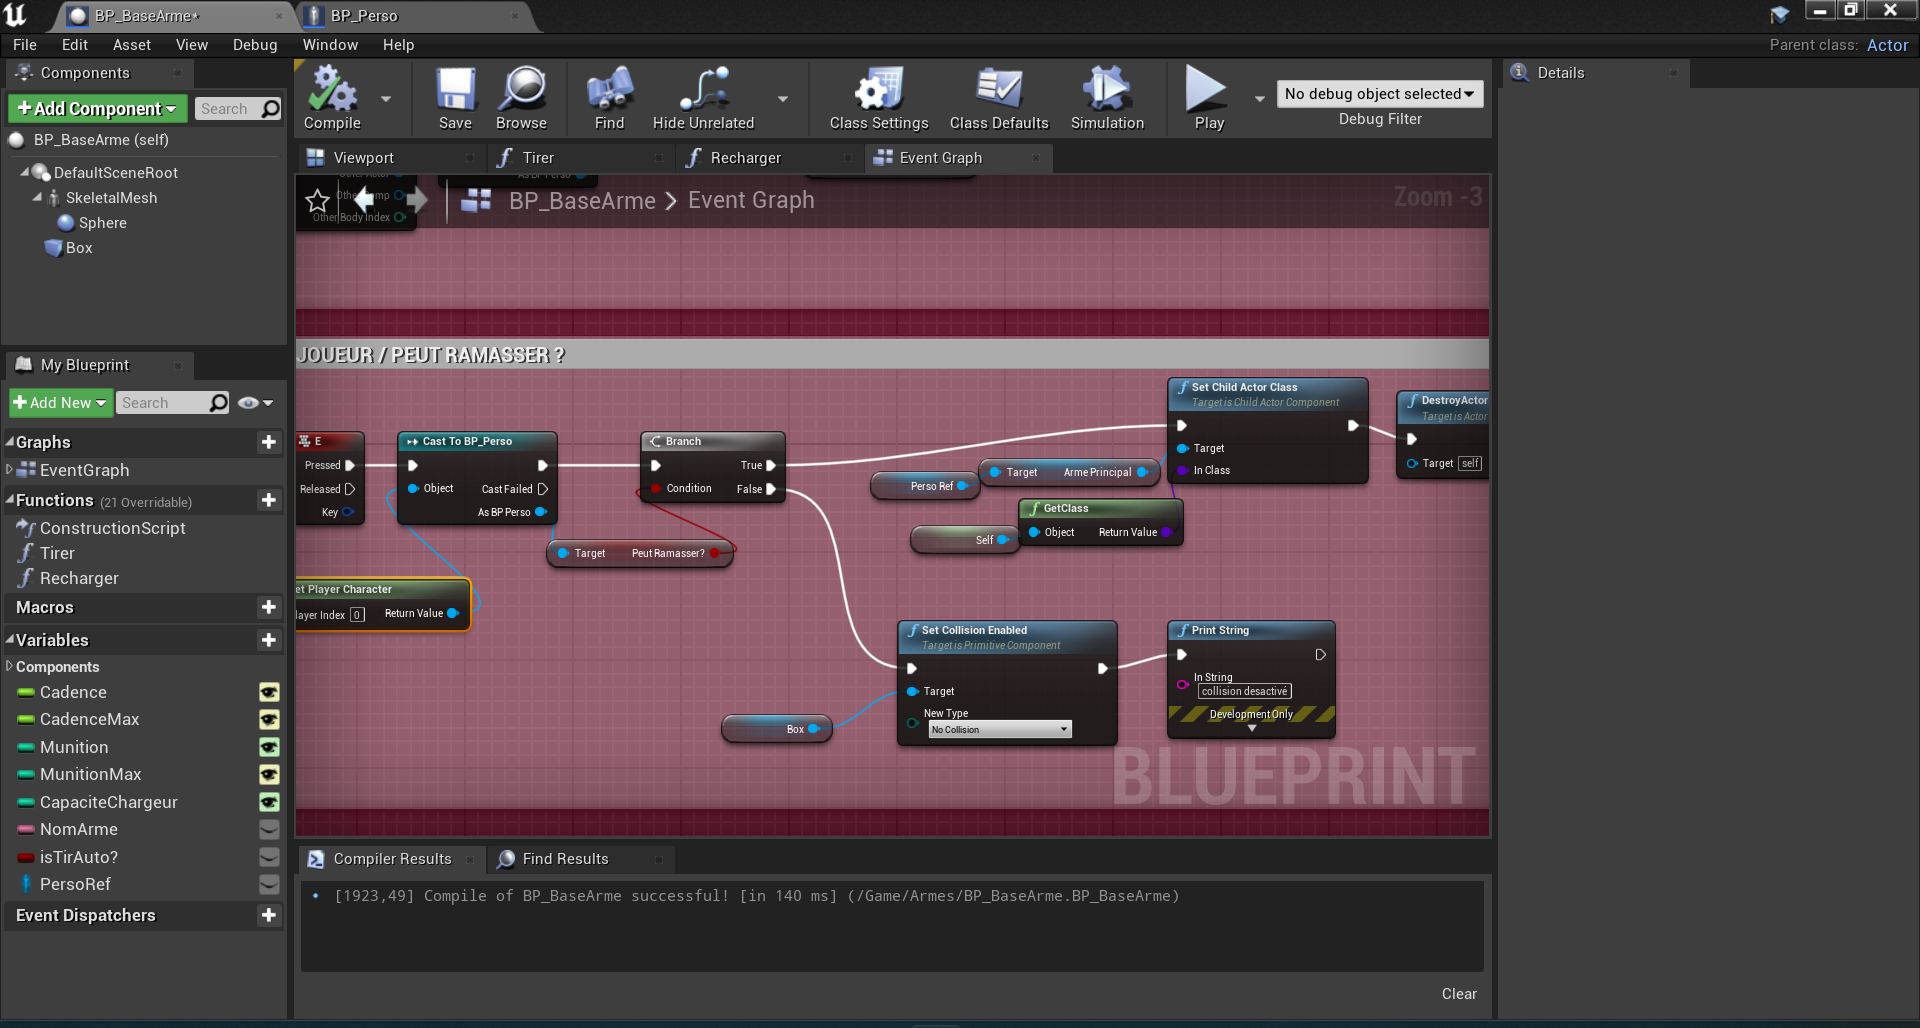Toggle visibility eye for Cadence variable

pos(269,692)
